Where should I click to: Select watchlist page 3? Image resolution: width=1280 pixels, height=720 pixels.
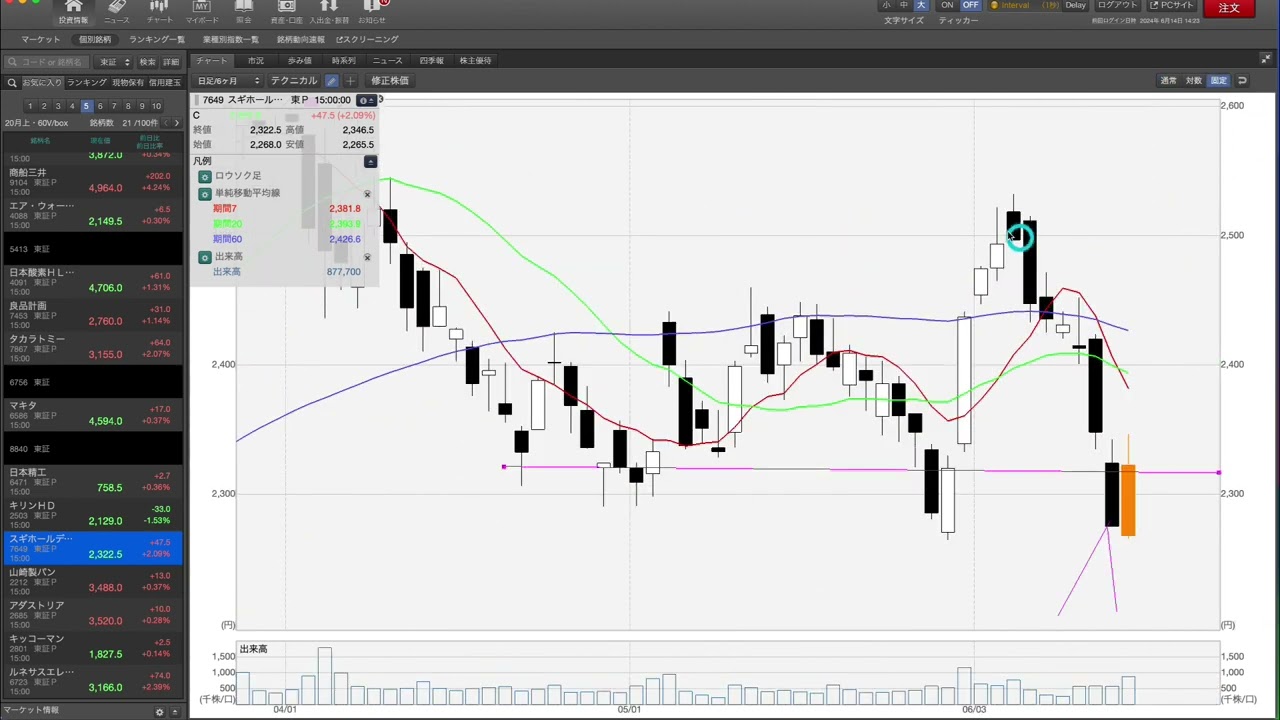tap(58, 106)
